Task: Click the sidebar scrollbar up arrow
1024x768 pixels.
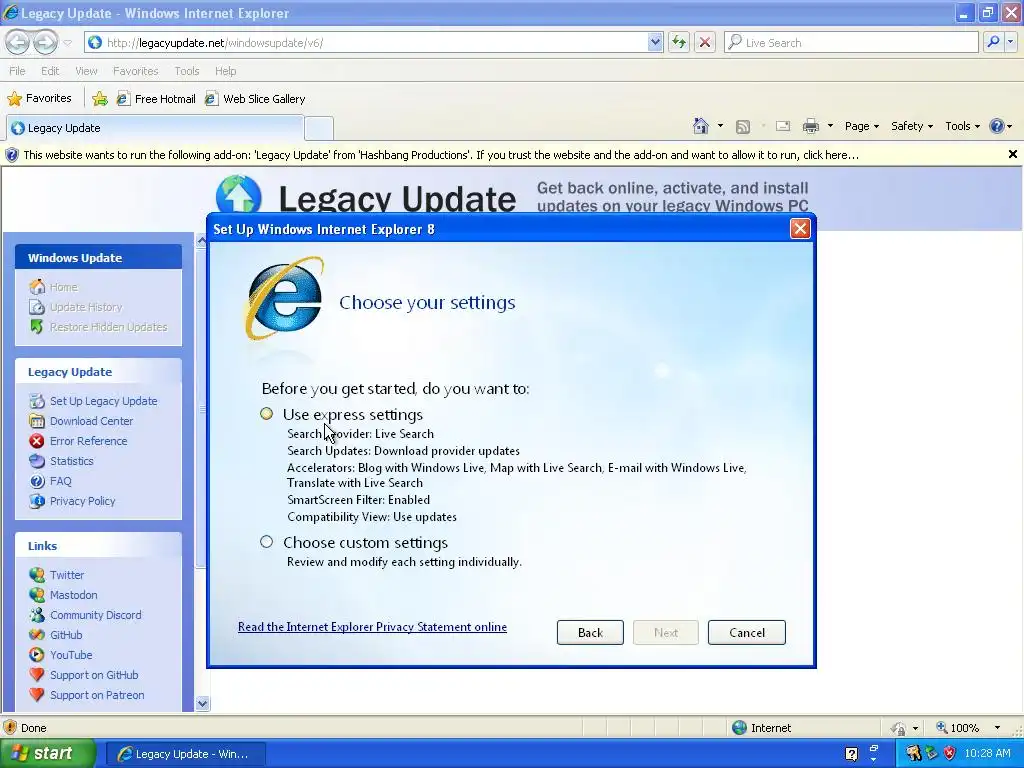Action: [202, 240]
